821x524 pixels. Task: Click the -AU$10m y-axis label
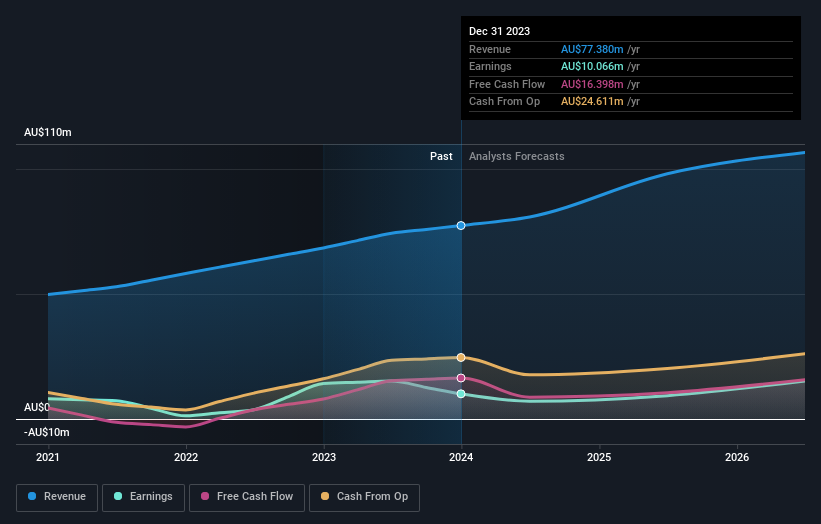pyautogui.click(x=47, y=432)
